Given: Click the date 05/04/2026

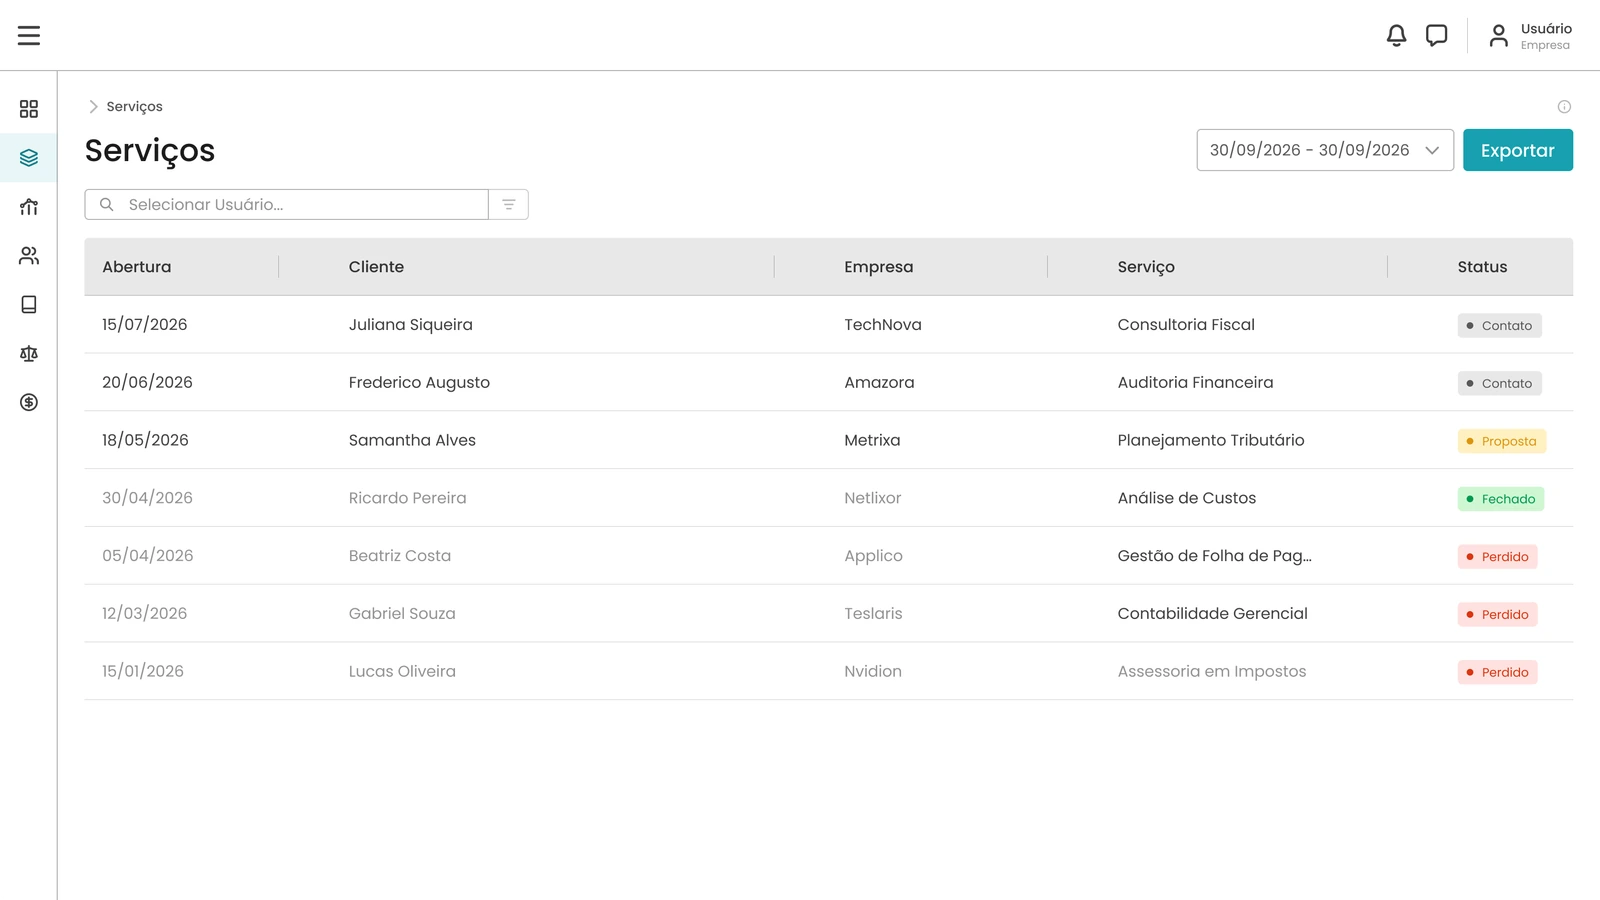Looking at the screenshot, I should (x=148, y=556).
